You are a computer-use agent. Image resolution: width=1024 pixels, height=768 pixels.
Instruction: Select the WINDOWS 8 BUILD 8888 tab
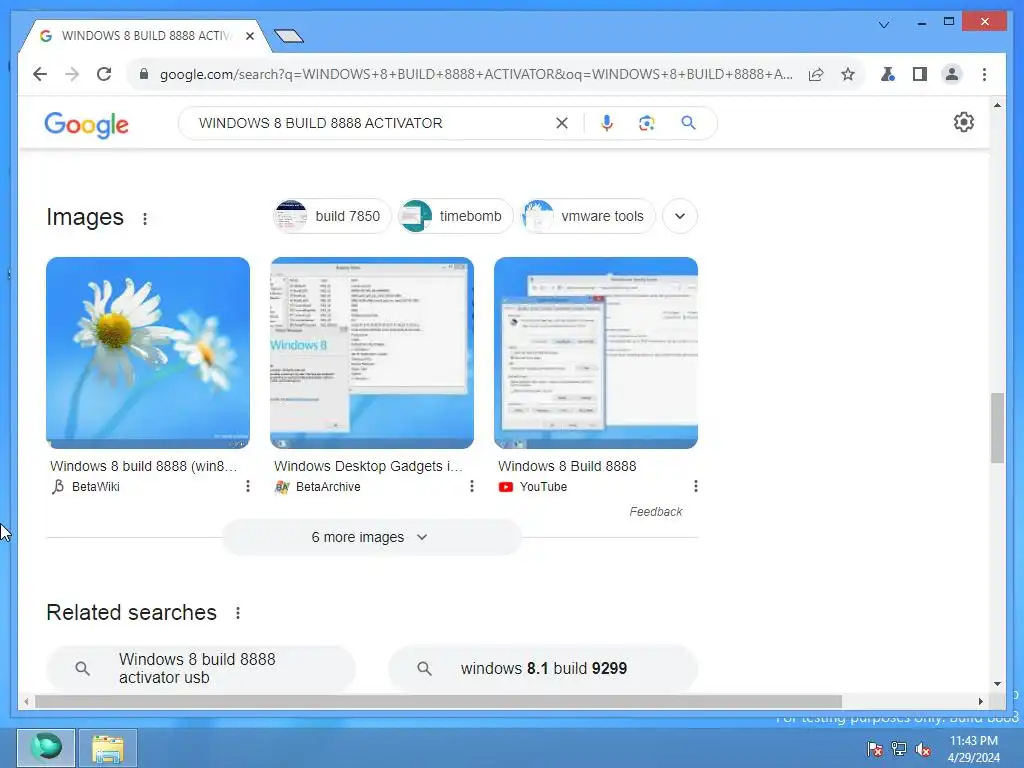click(x=145, y=36)
